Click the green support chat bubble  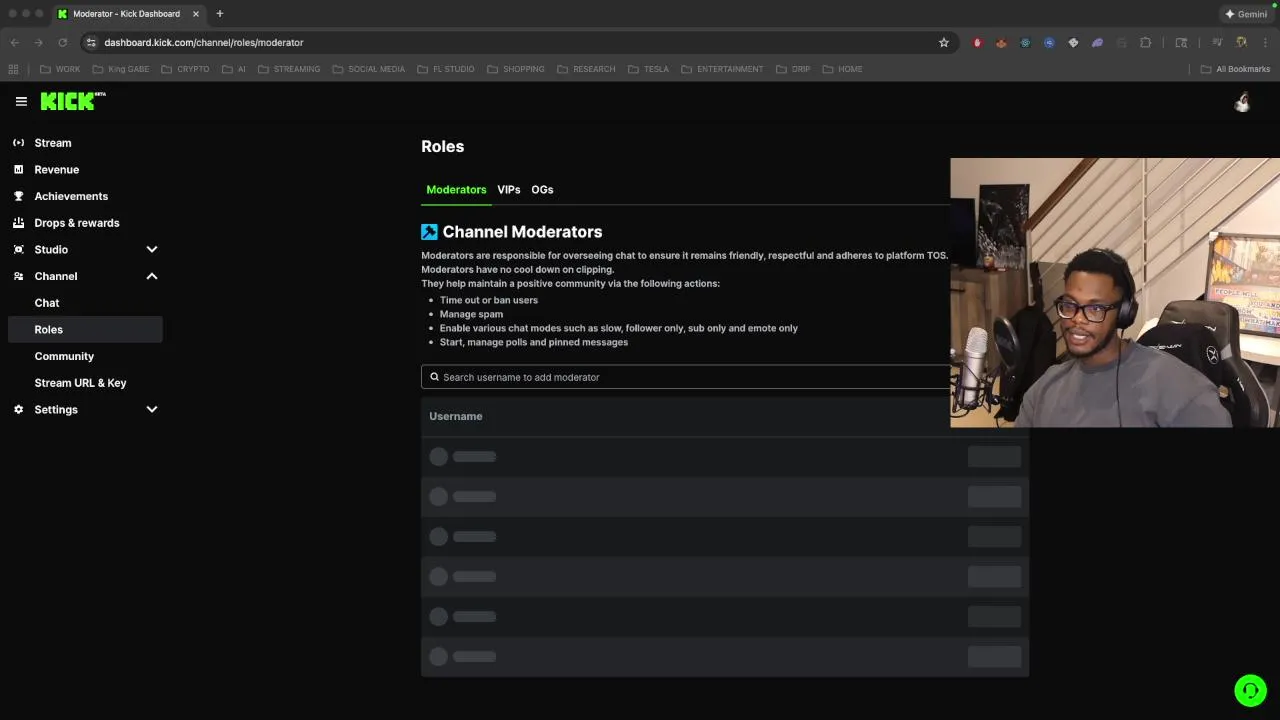click(1250, 690)
